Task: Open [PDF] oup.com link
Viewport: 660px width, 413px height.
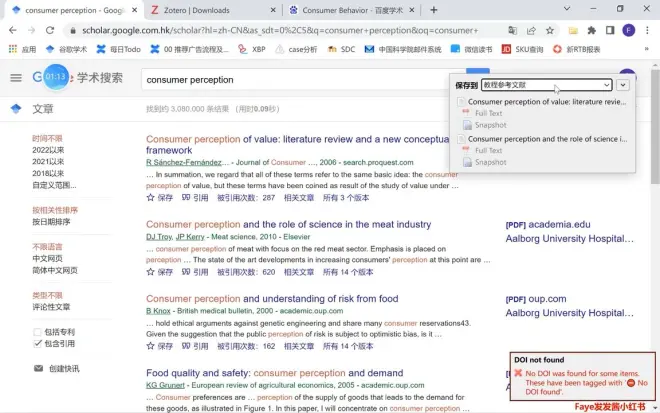Action: coord(536,299)
